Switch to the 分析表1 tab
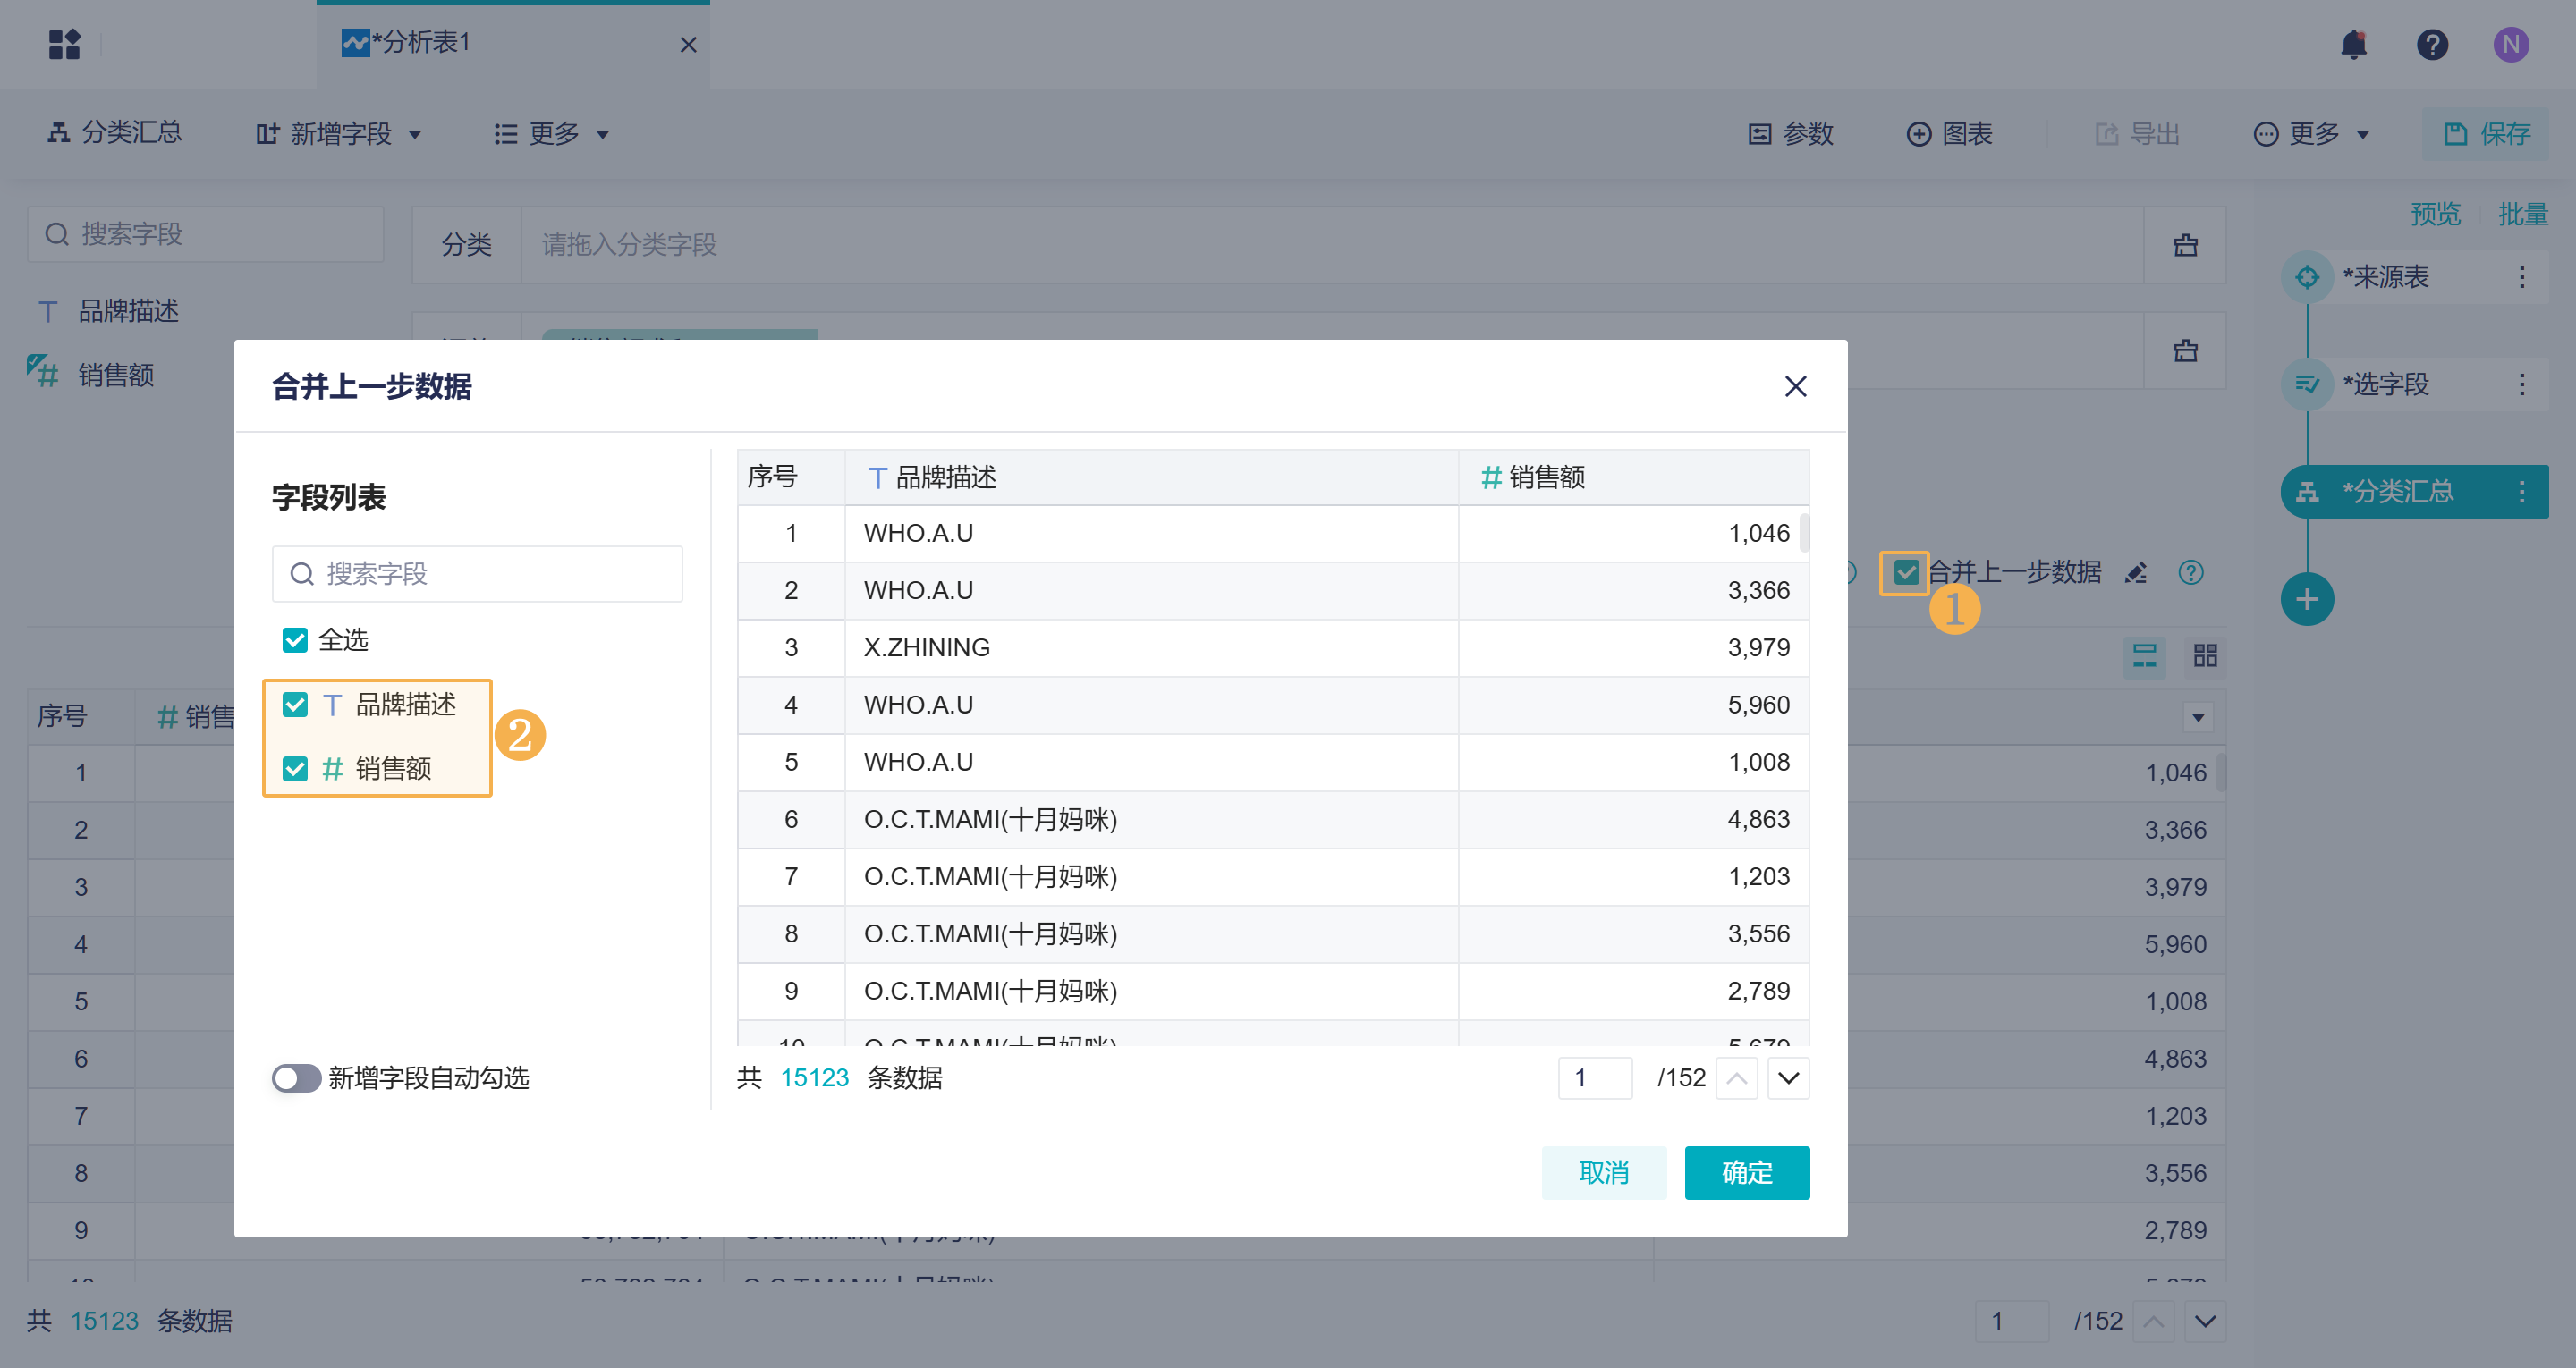 click(420, 43)
